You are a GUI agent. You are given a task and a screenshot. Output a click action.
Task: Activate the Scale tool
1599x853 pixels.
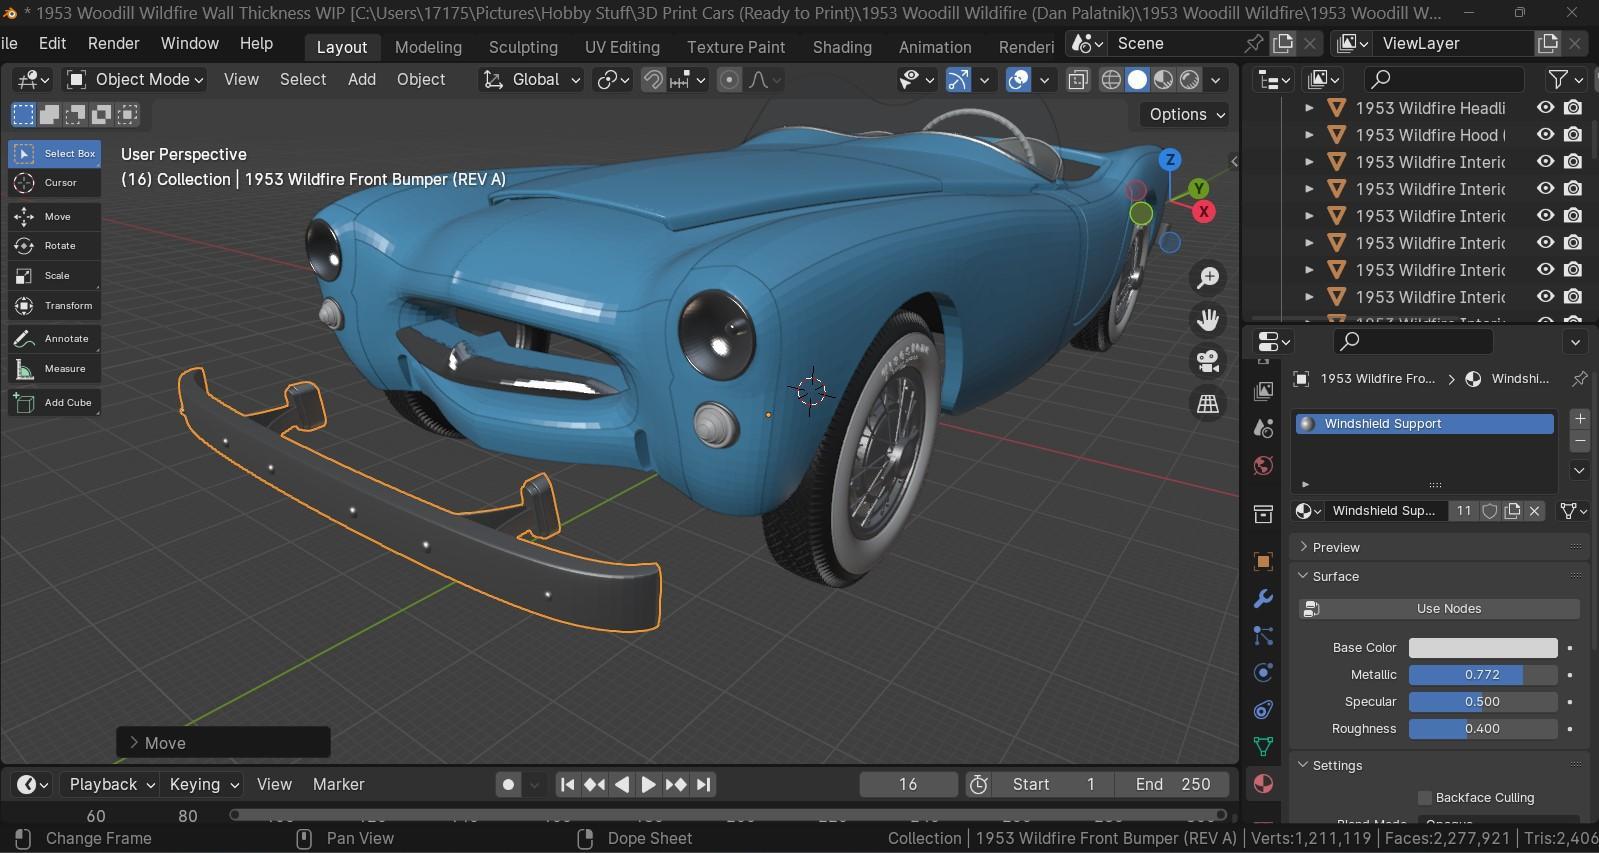[55, 276]
